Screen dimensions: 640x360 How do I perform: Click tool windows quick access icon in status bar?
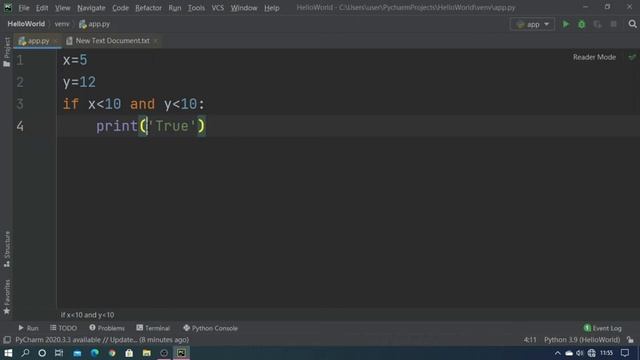pyautogui.click(x=7, y=340)
